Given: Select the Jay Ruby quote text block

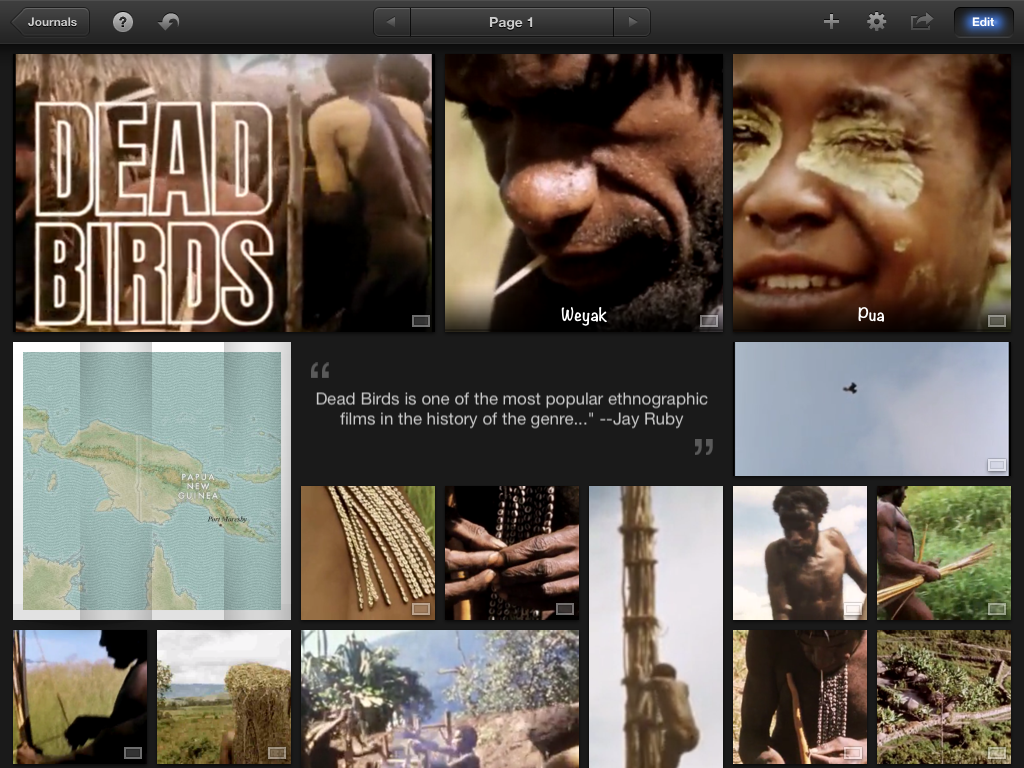Looking at the screenshot, I should point(511,409).
